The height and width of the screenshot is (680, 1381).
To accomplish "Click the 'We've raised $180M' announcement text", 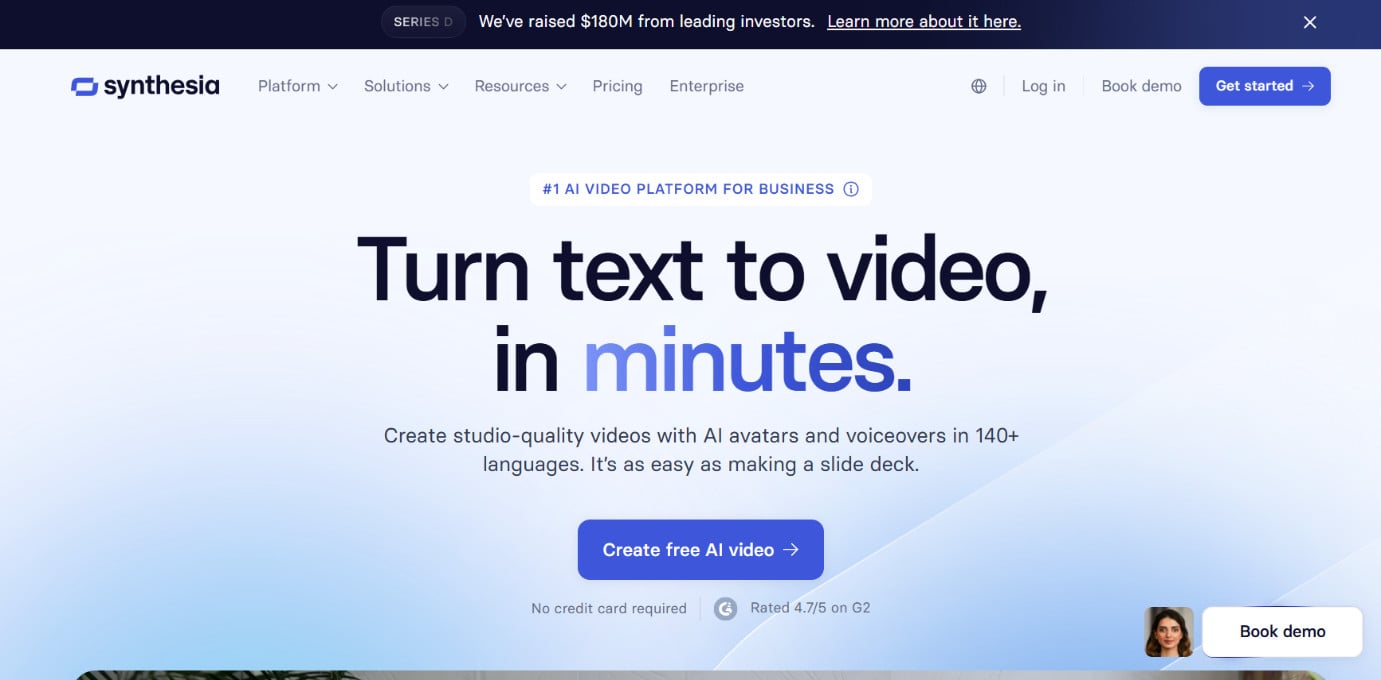I will point(647,21).
